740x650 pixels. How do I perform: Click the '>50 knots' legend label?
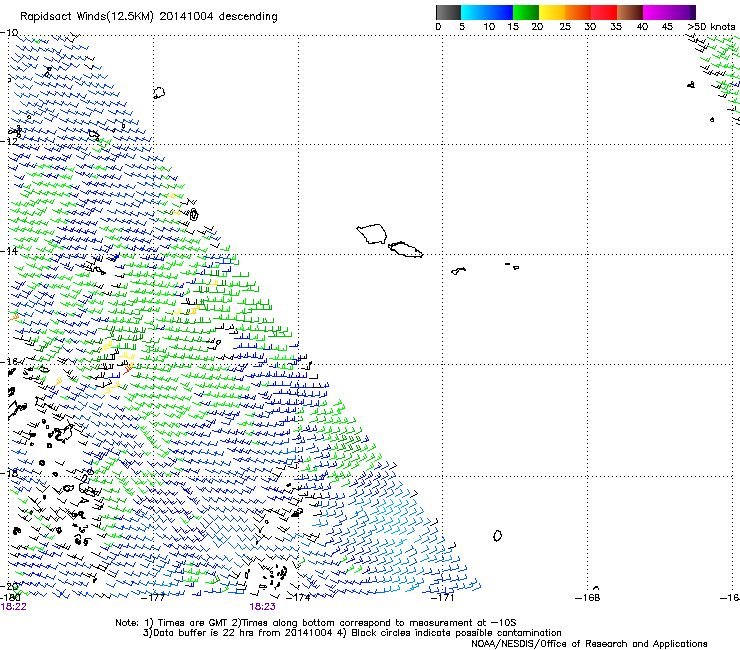(x=711, y=26)
